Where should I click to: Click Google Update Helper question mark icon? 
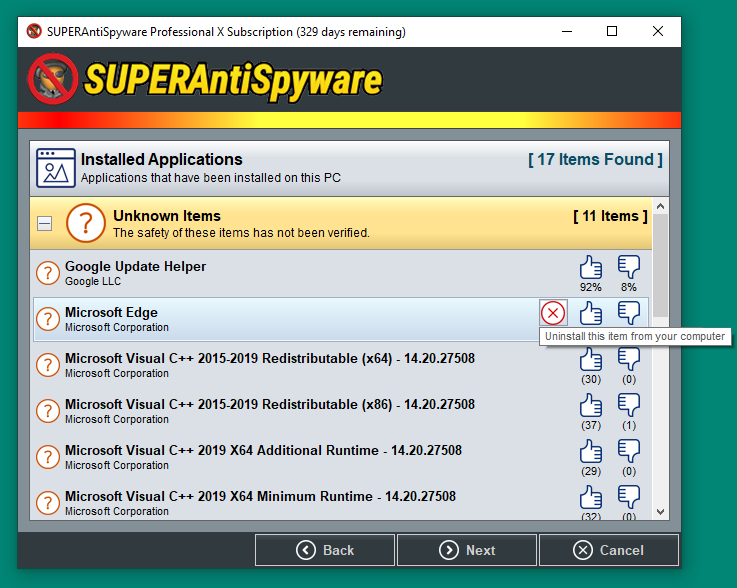pyautogui.click(x=48, y=273)
